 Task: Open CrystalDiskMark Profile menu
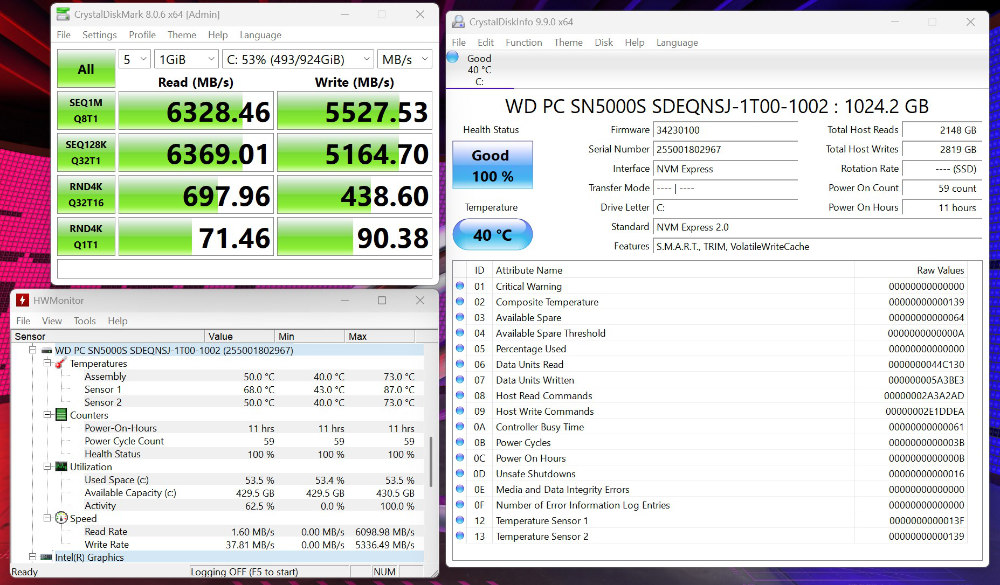pyautogui.click(x=142, y=34)
